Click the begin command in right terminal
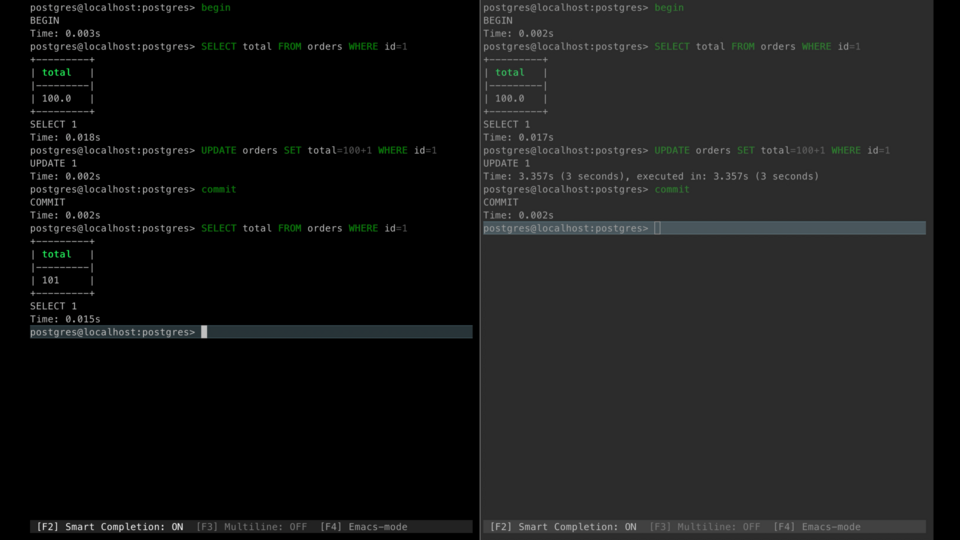Image resolution: width=960 pixels, height=540 pixels. click(669, 7)
